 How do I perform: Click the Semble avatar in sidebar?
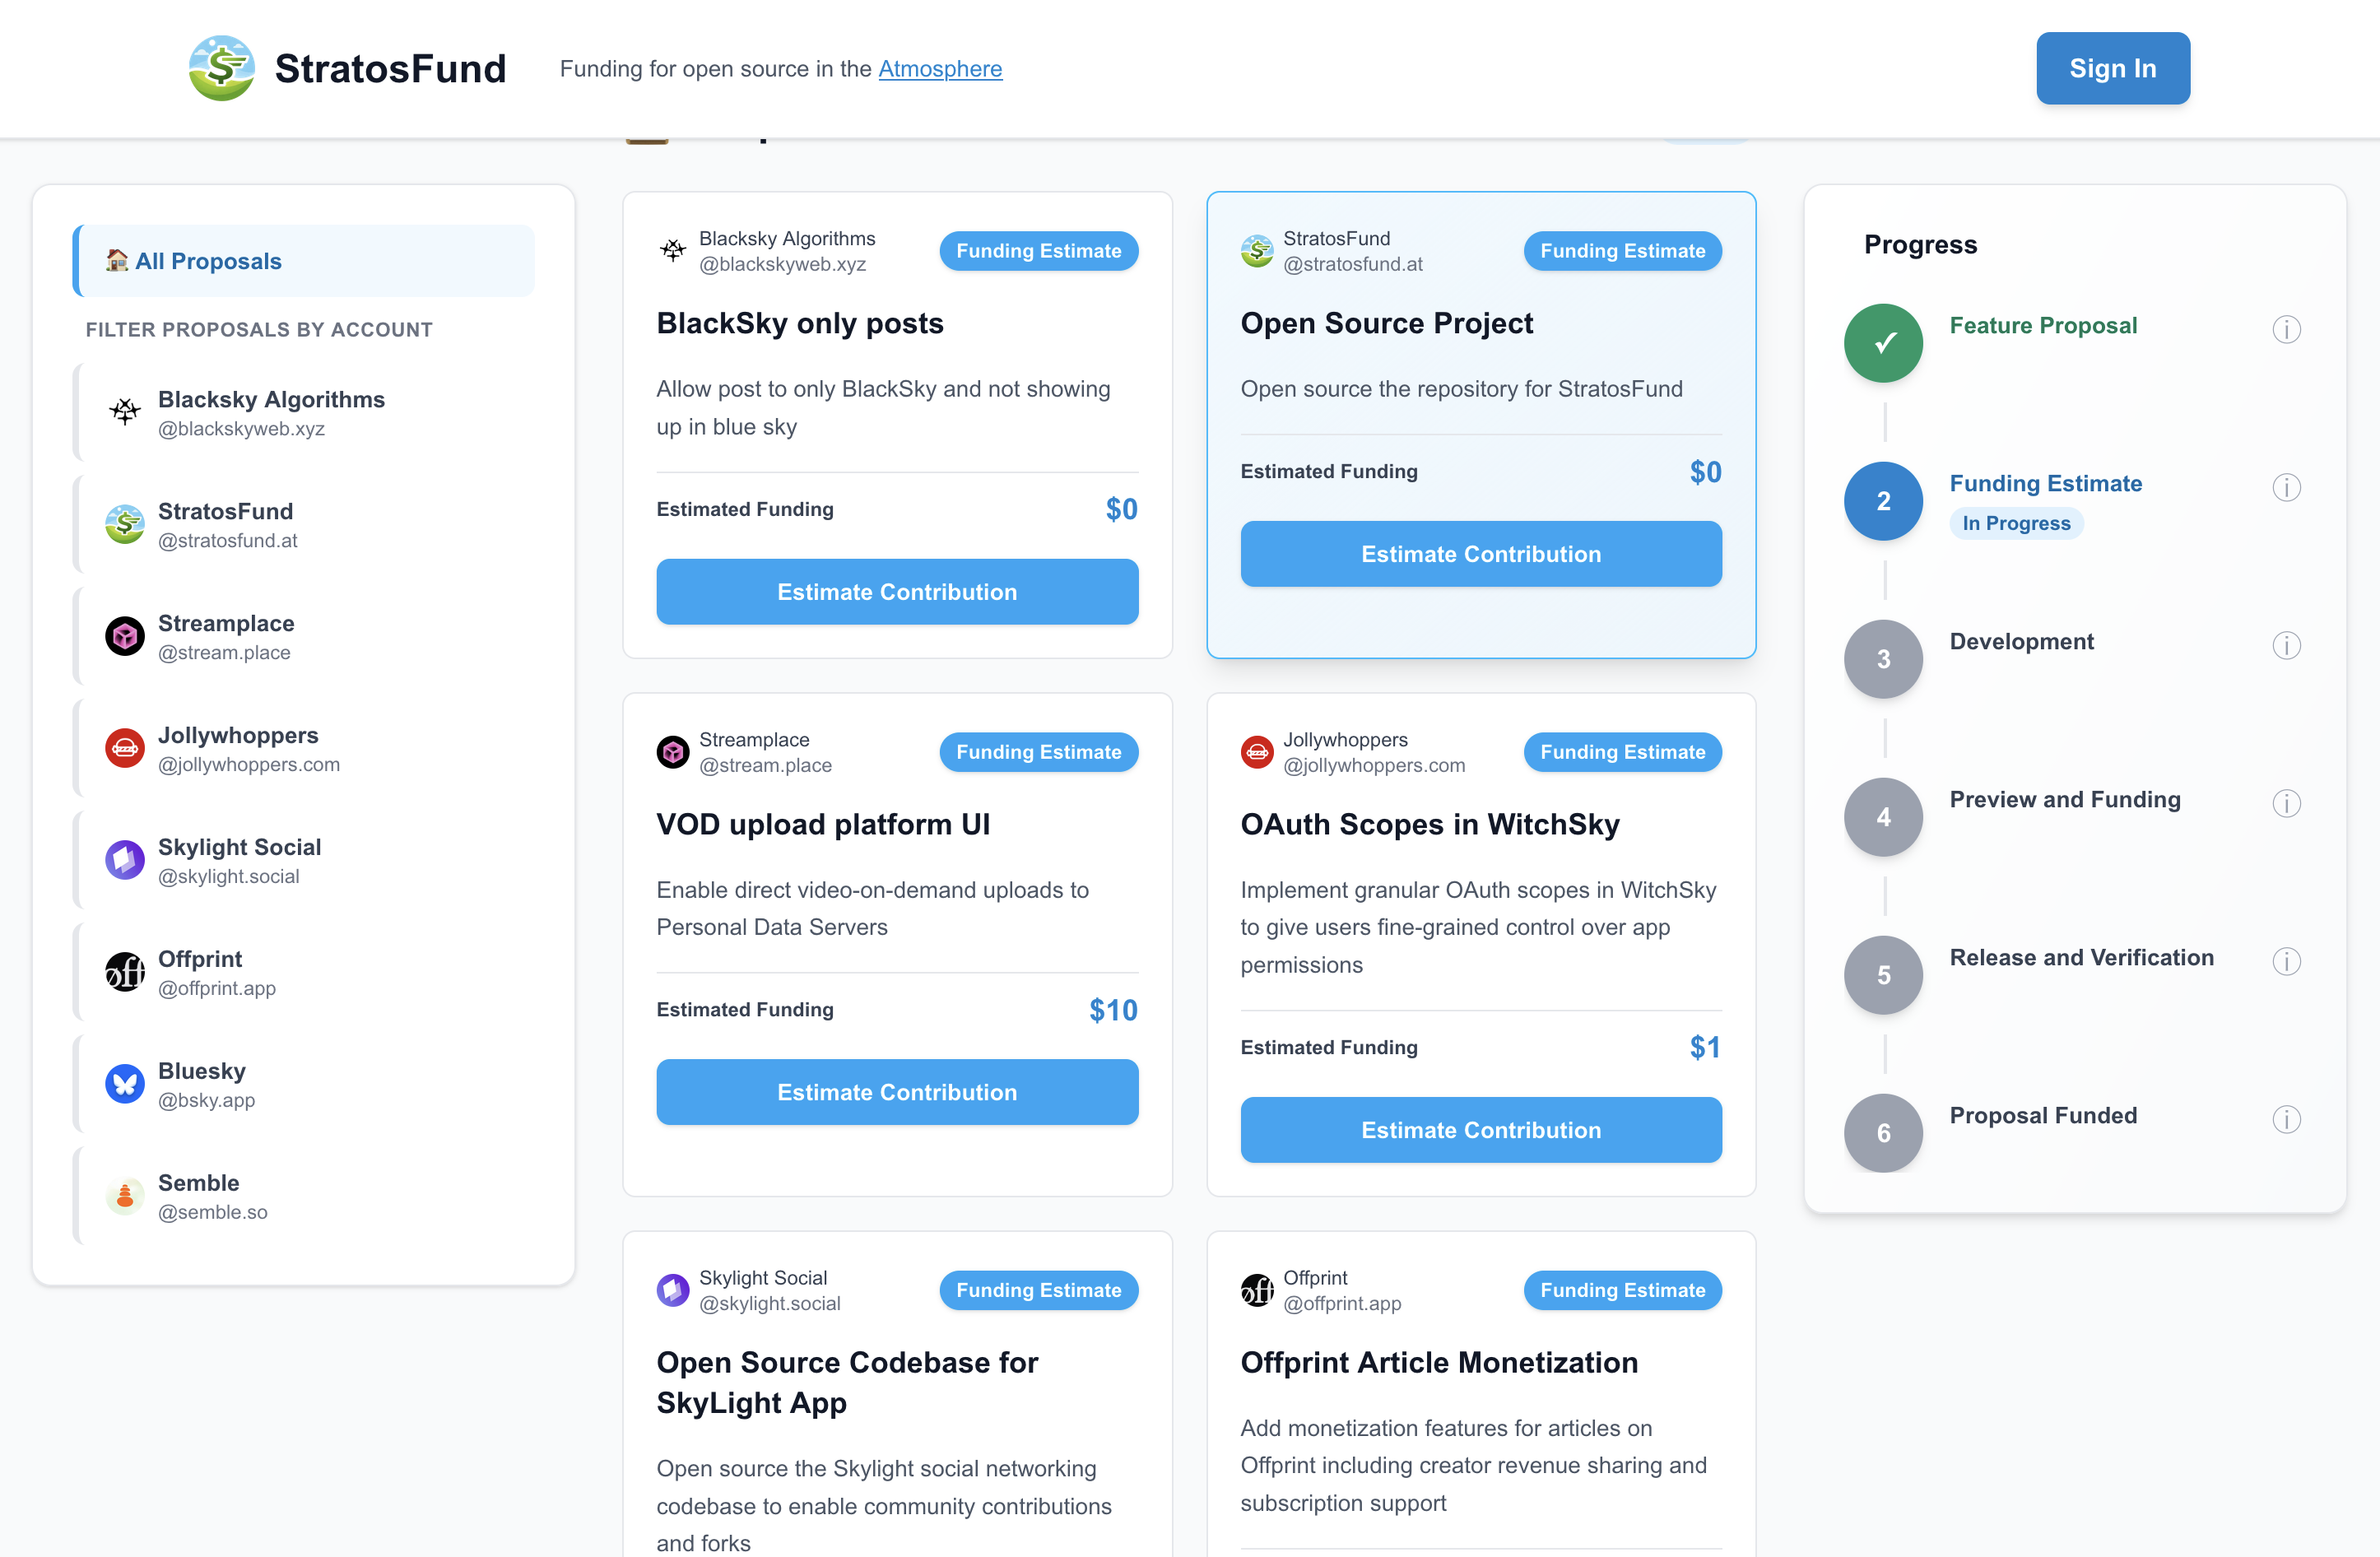tap(125, 1195)
